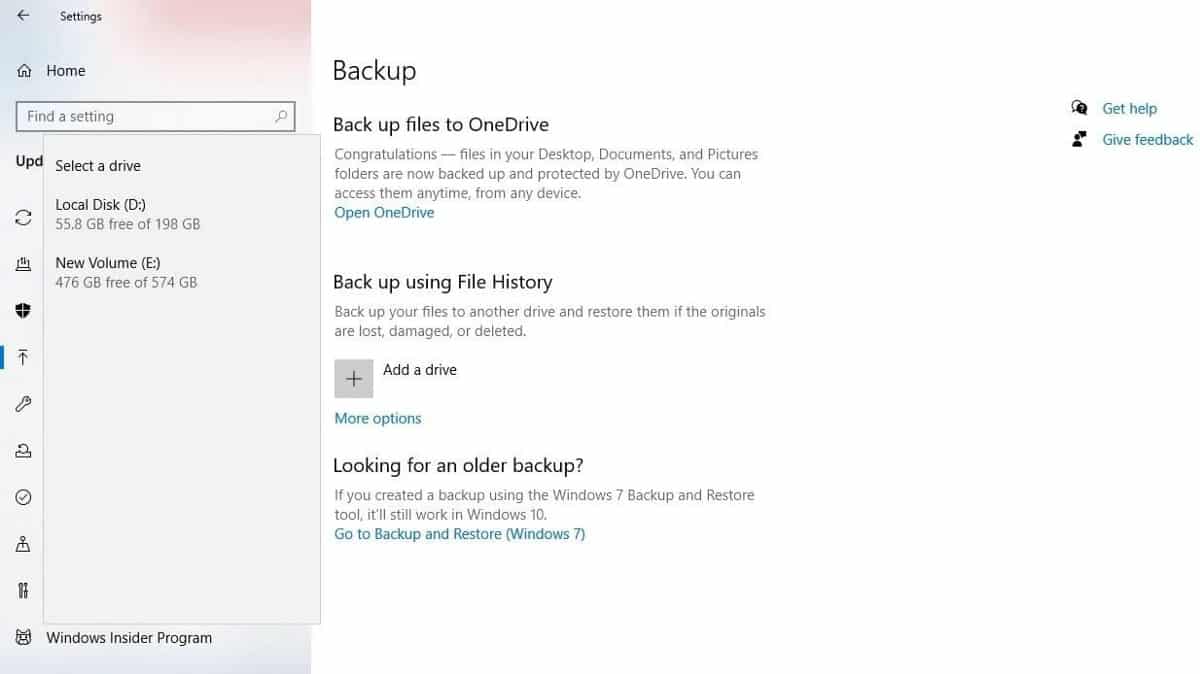Select the Backup upload-arrow sidebar icon

(23, 357)
